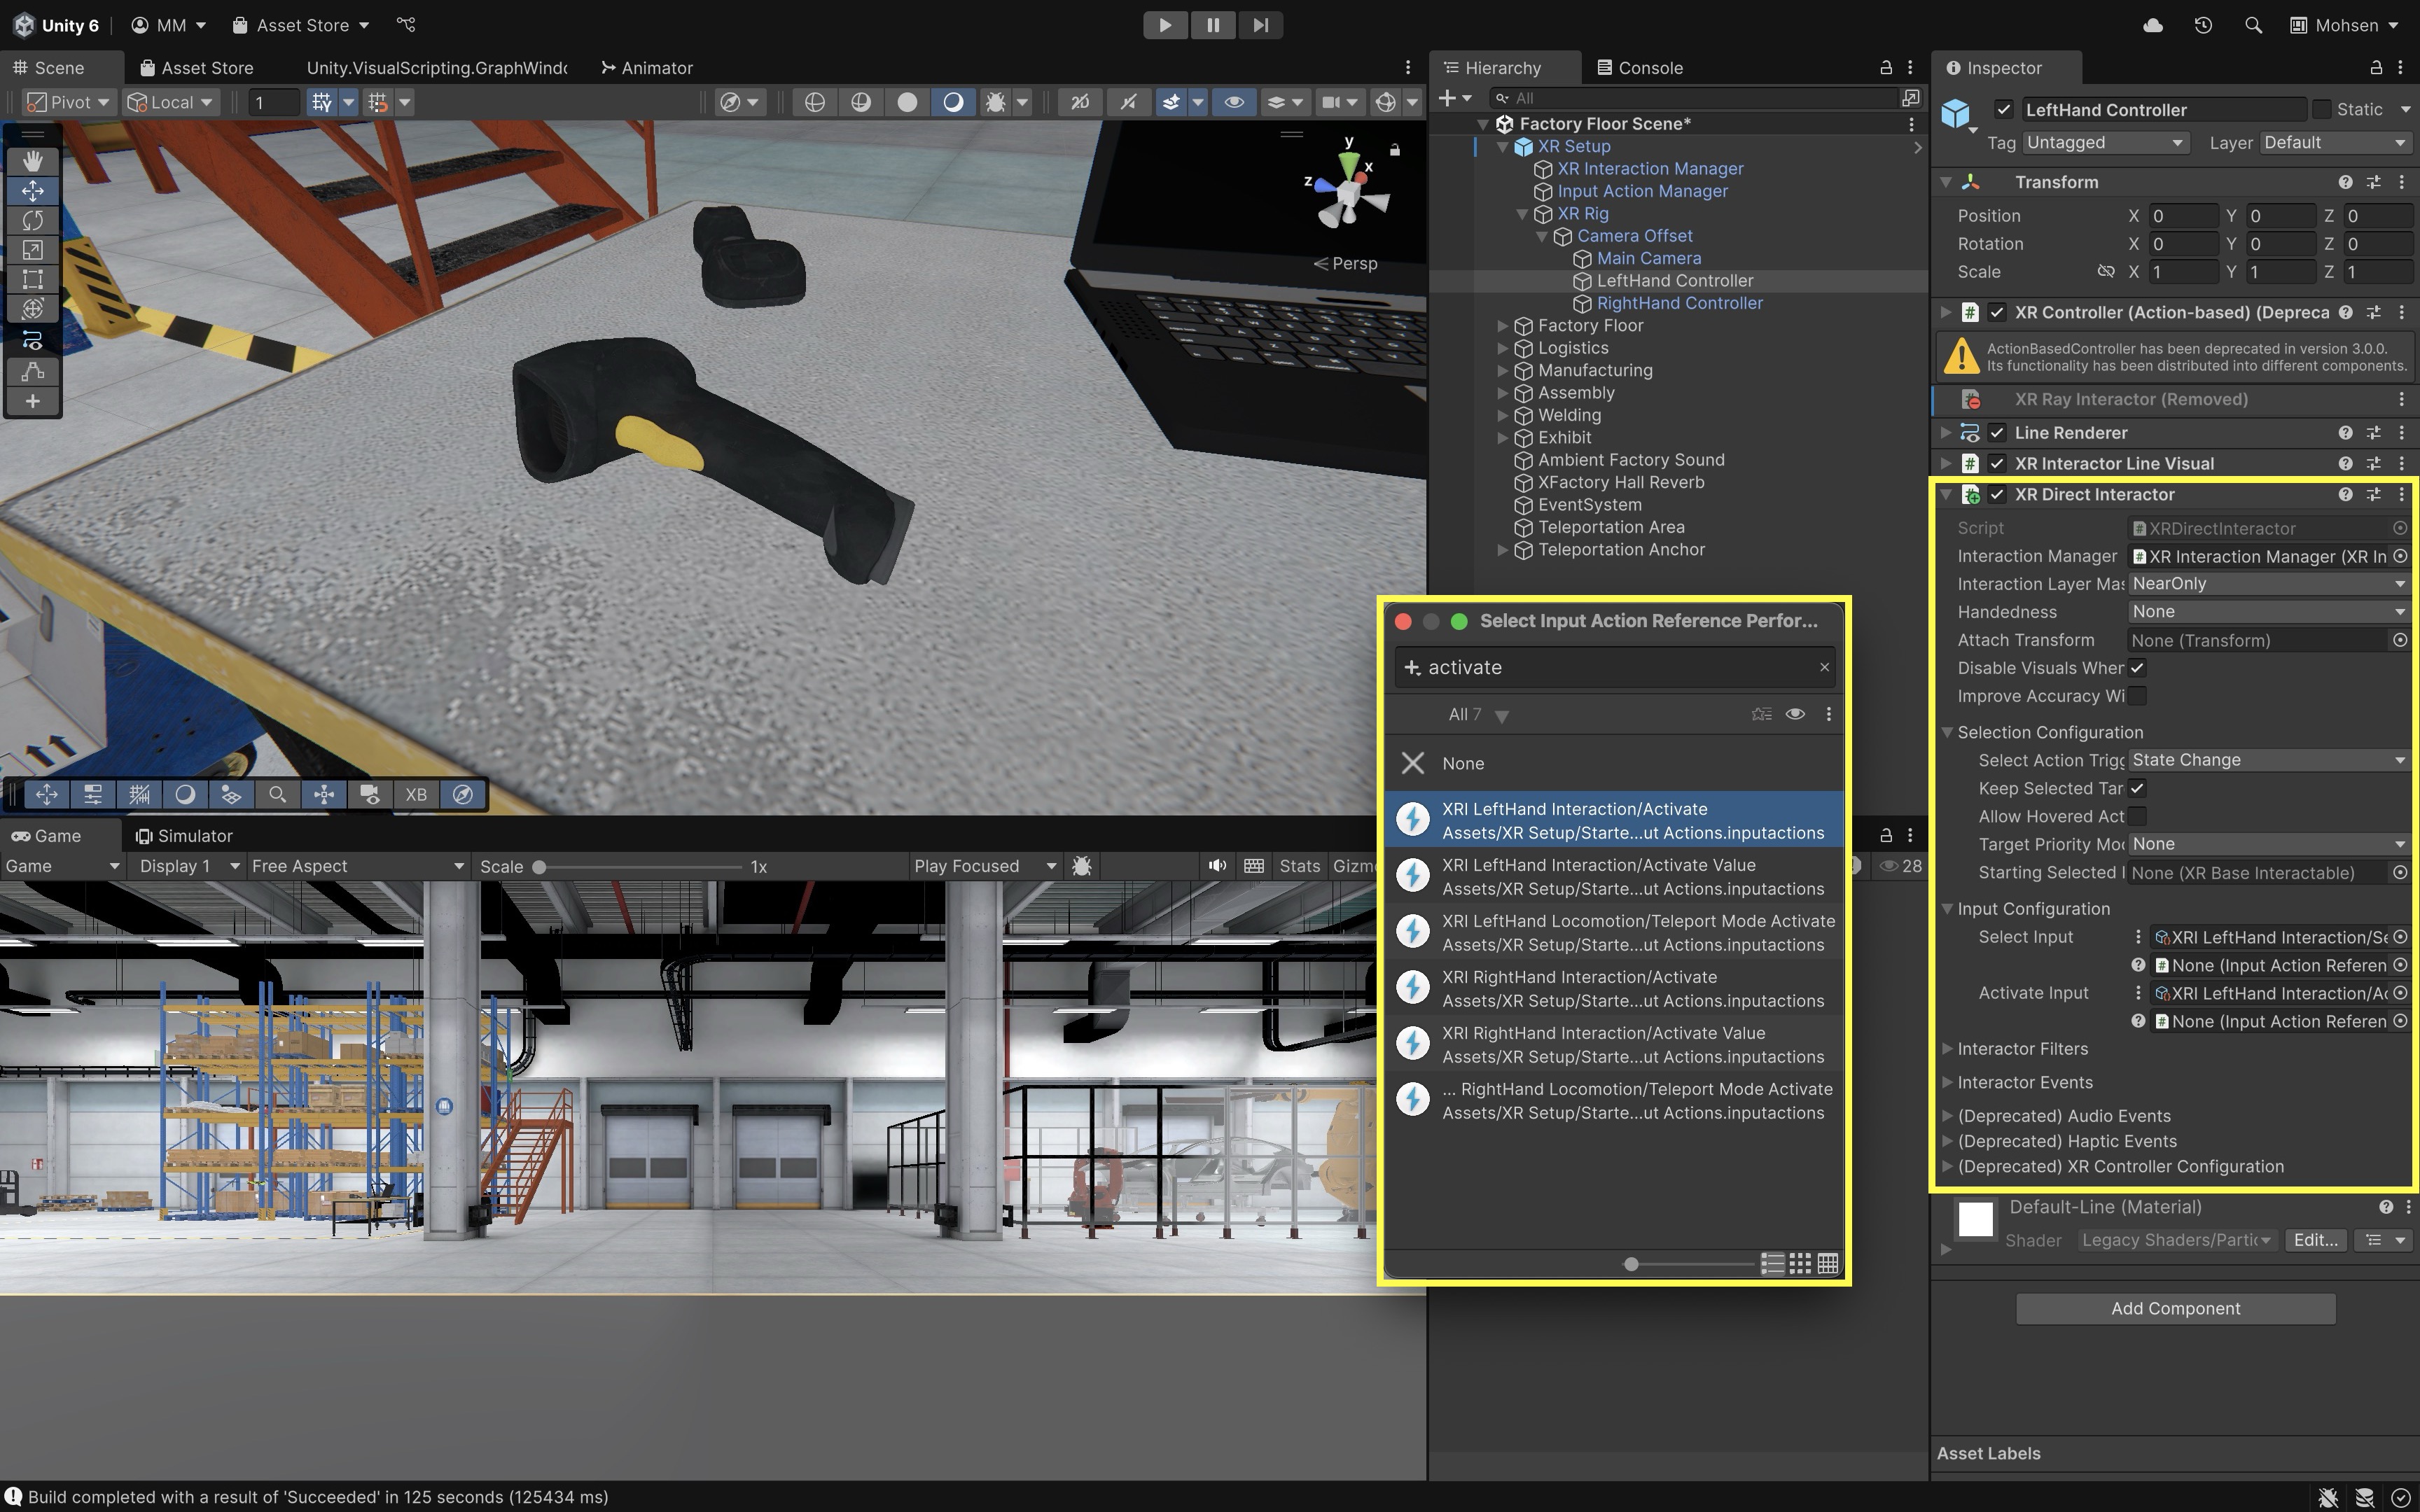This screenshot has width=2420, height=1512.
Task: Disable the Line Renderer component
Action: click(x=1997, y=433)
